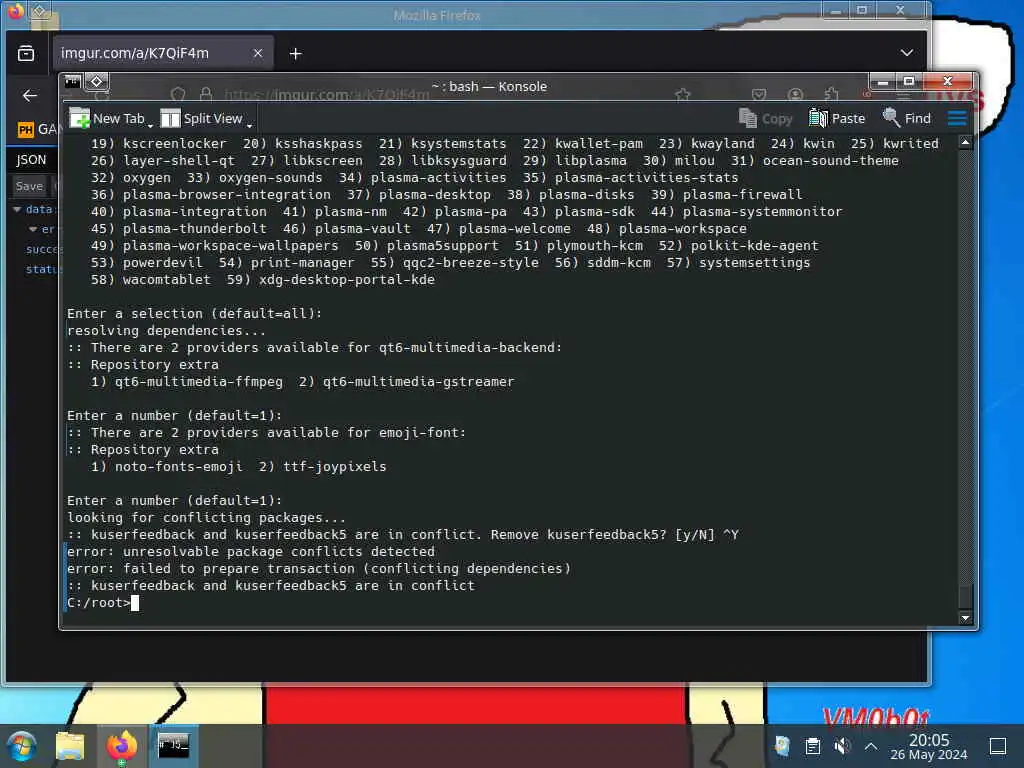Collapse the data node in JSON tree
This screenshot has width=1024, height=768.
coord(18,209)
